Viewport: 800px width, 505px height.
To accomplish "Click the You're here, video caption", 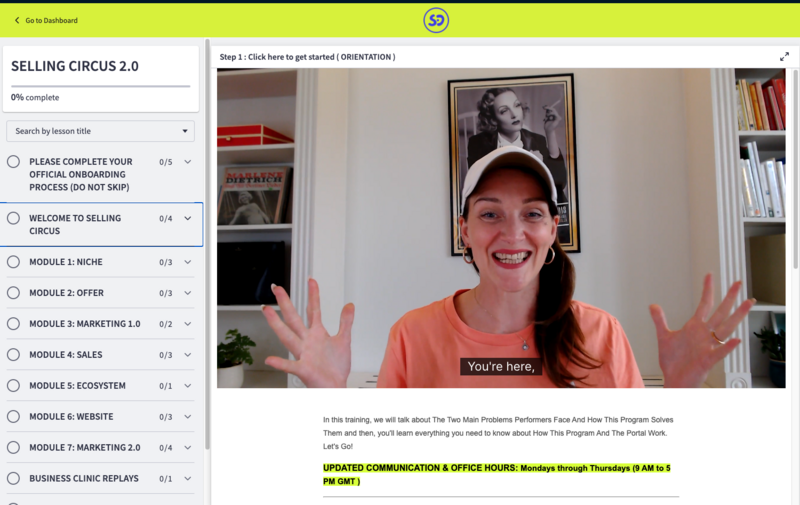I will point(501,367).
